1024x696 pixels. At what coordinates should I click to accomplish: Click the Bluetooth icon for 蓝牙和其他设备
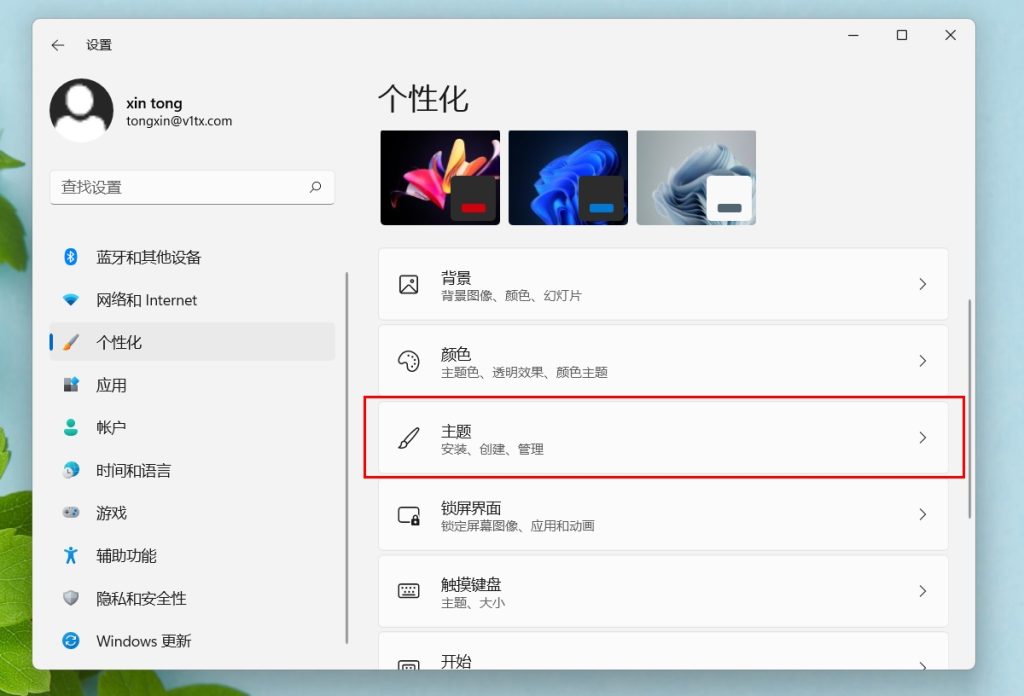pos(71,257)
